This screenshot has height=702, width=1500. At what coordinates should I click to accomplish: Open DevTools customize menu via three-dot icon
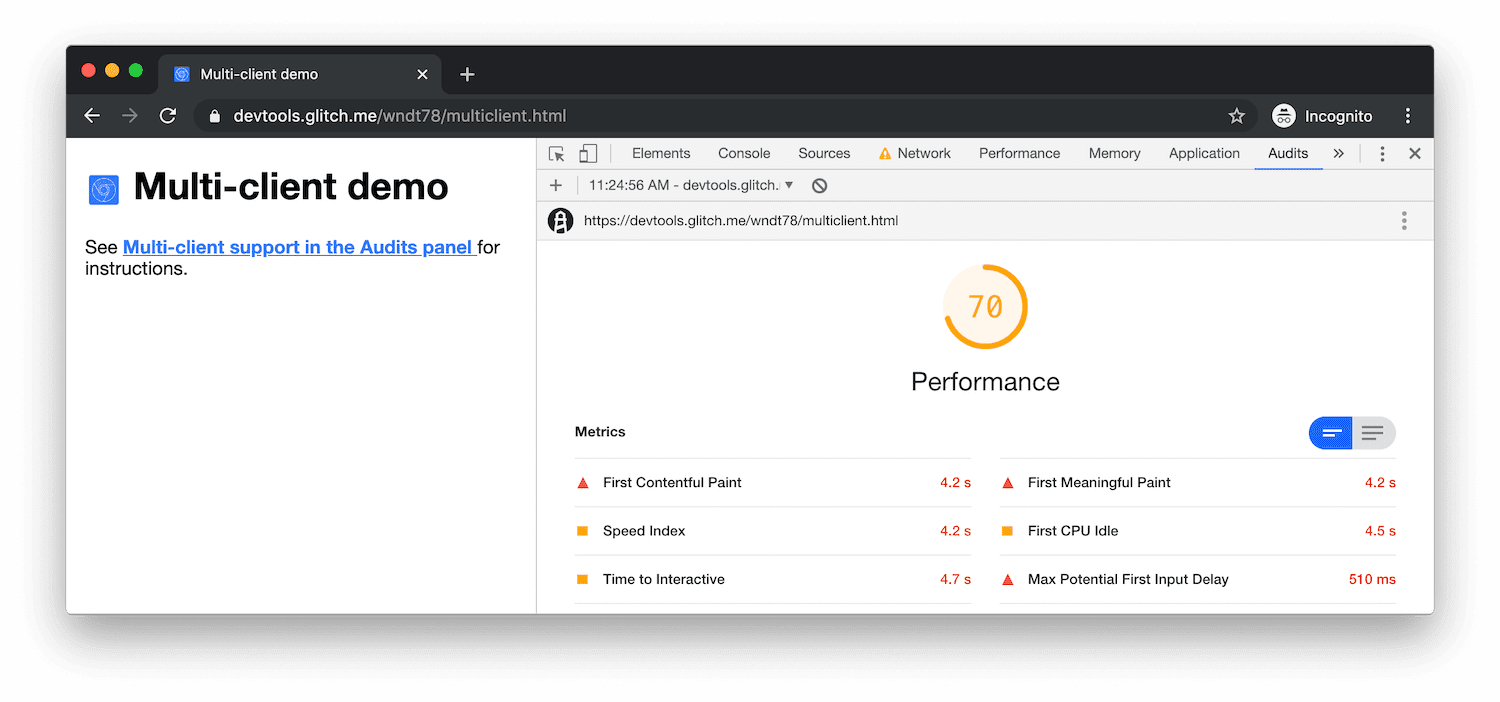1382,153
